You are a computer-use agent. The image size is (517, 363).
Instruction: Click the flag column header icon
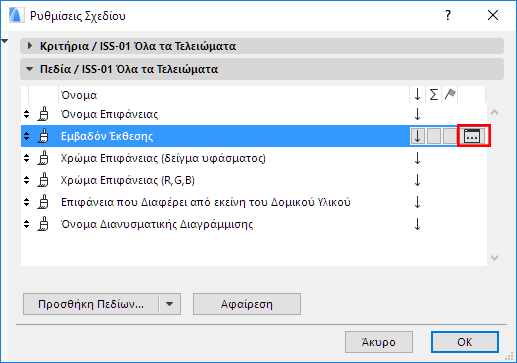click(450, 94)
